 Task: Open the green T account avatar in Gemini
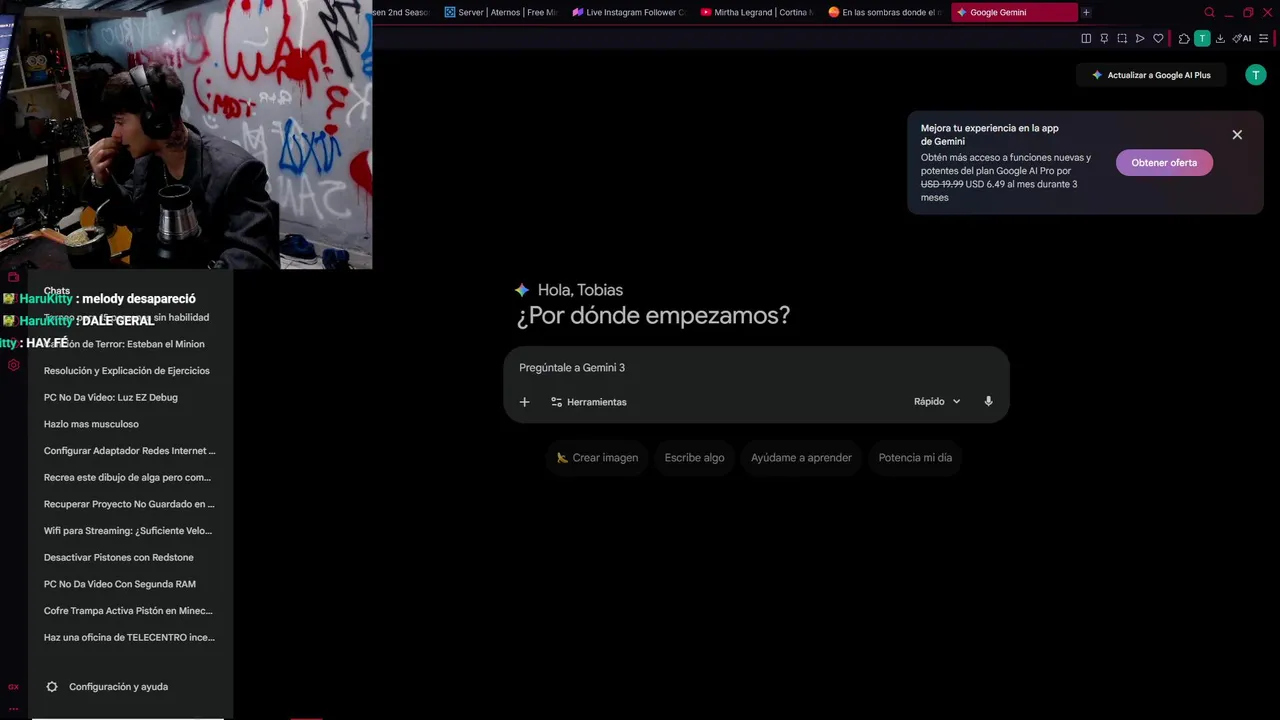point(1256,75)
